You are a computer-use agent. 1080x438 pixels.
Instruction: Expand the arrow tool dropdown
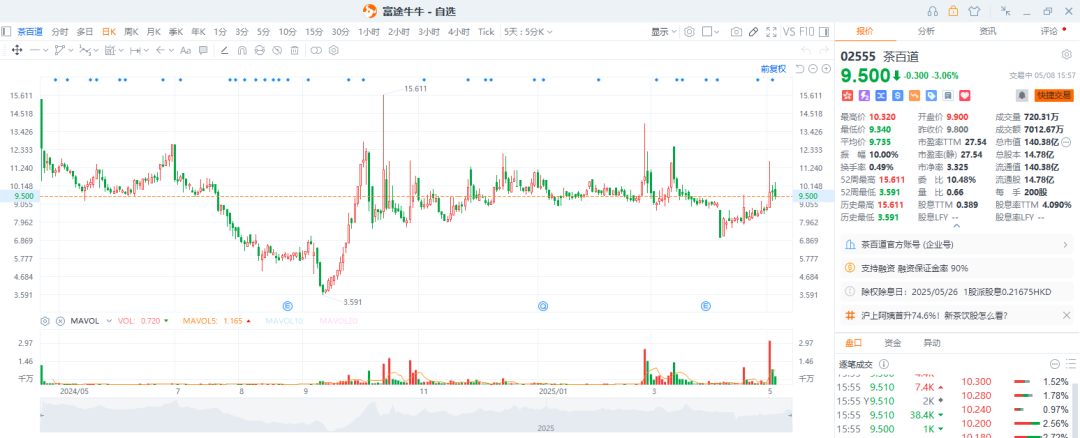pos(170,50)
